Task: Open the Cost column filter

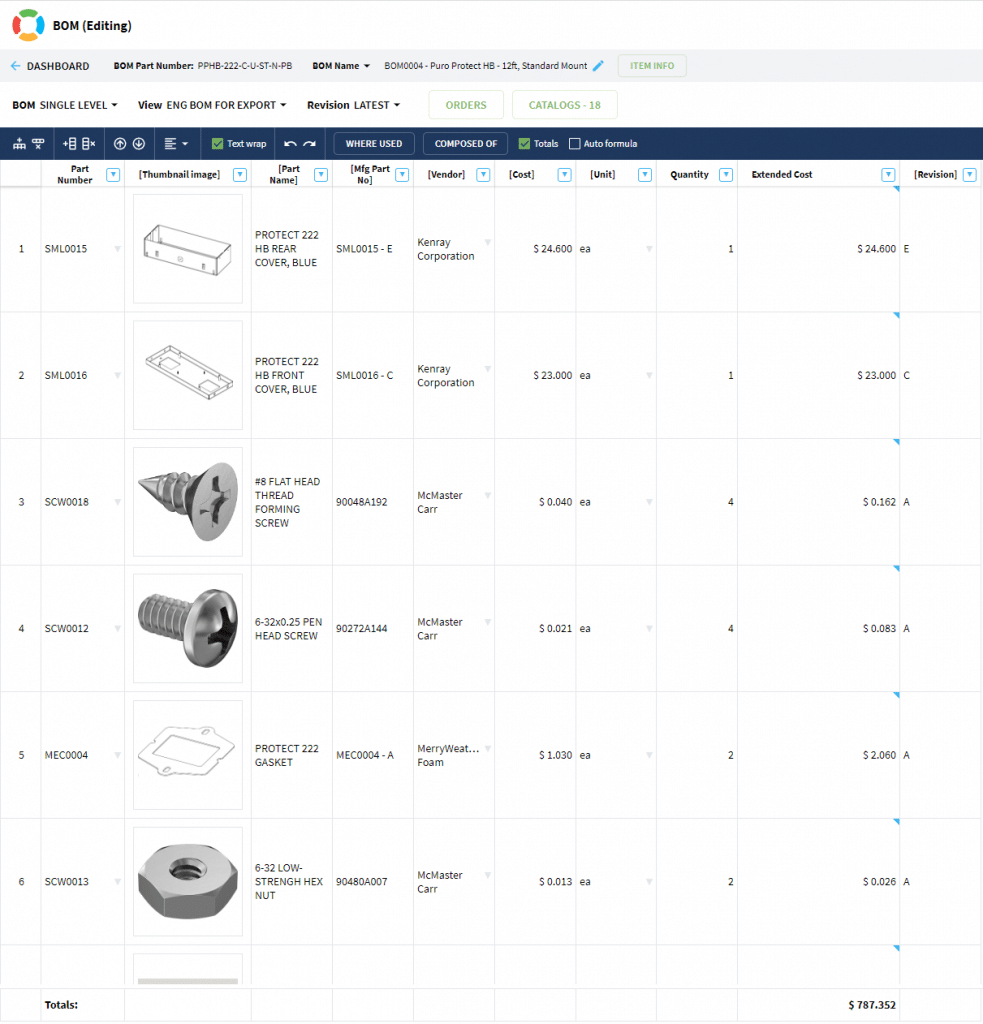Action: [x=564, y=174]
